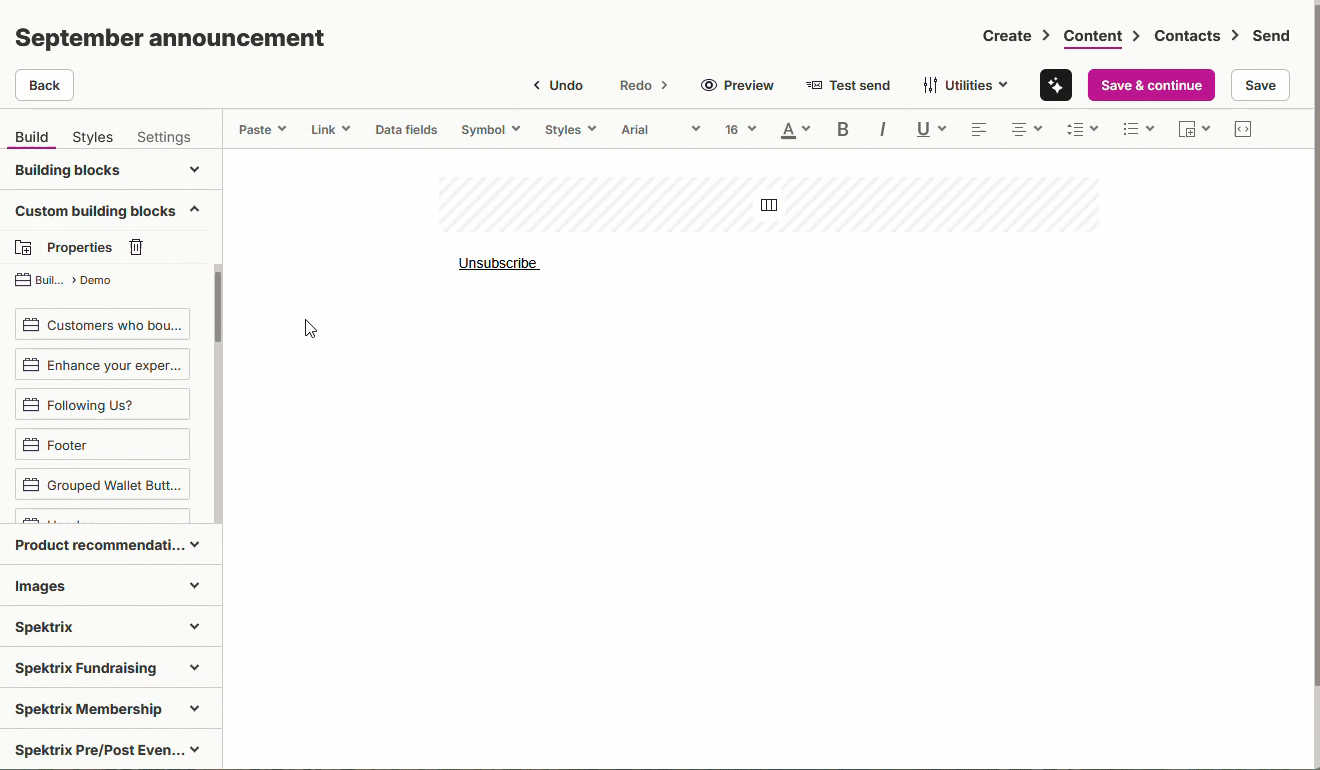Open the line spacing options

pyautogui.click(x=1082, y=129)
